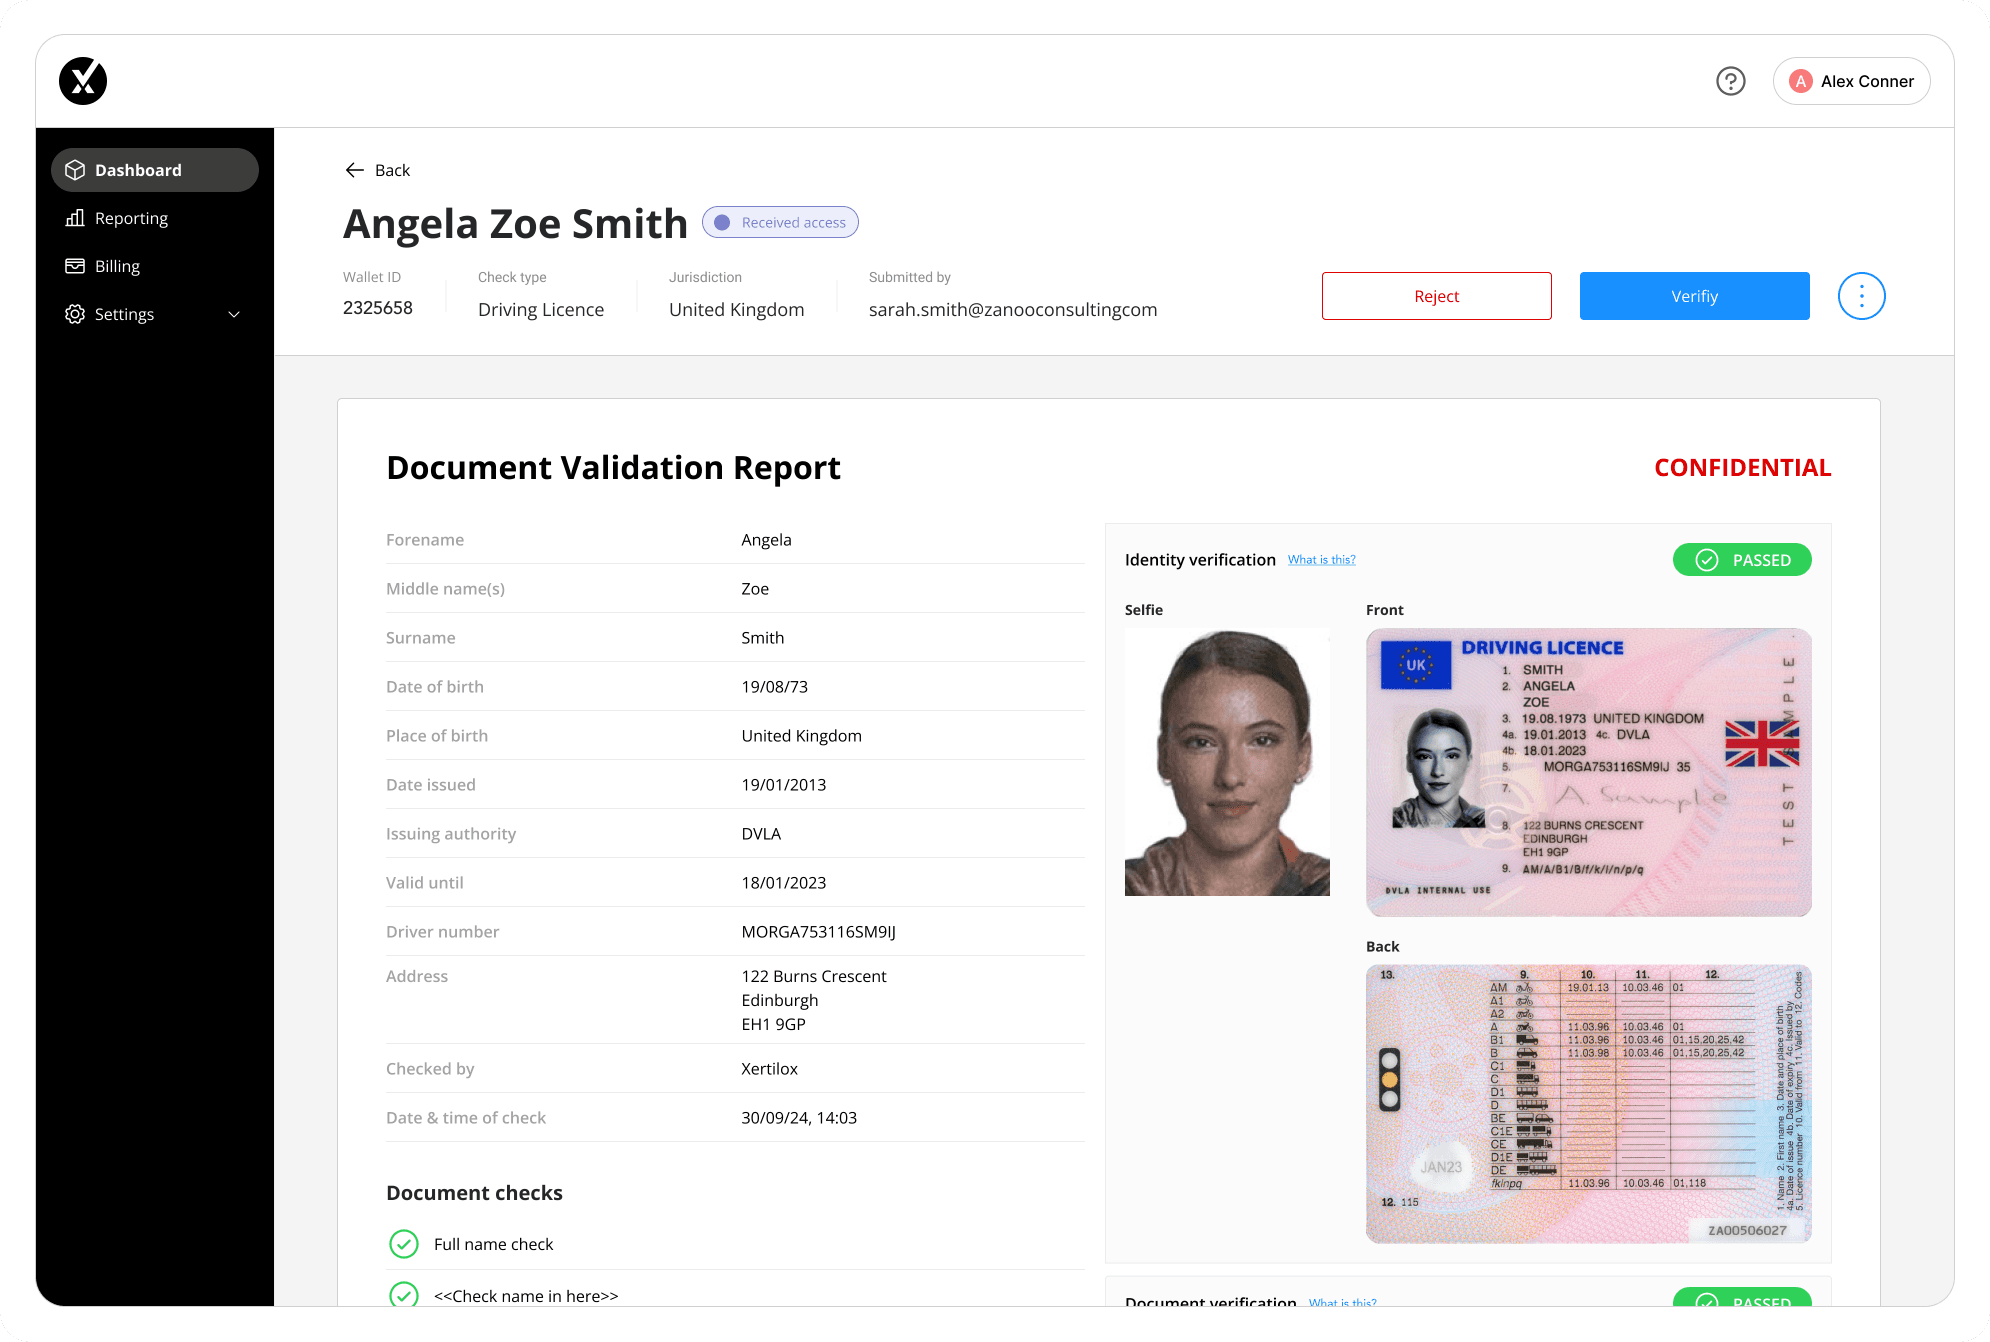Screen dimensions: 1990x1342
Task: Click the Identity verification PASSED check icon
Action: click(x=1707, y=560)
